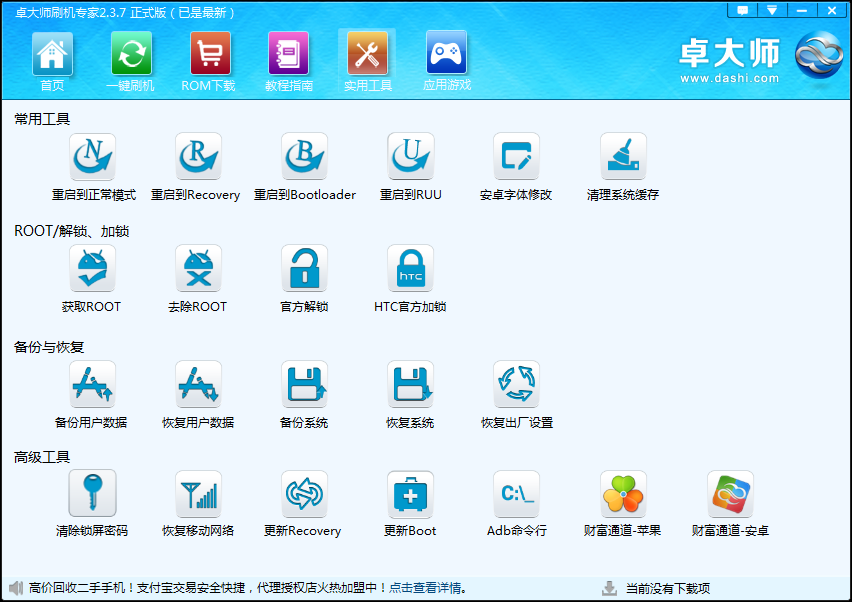This screenshot has height=602, width=852.
Task: Open the 恢复移动网络 tool
Action: pyautogui.click(x=198, y=493)
